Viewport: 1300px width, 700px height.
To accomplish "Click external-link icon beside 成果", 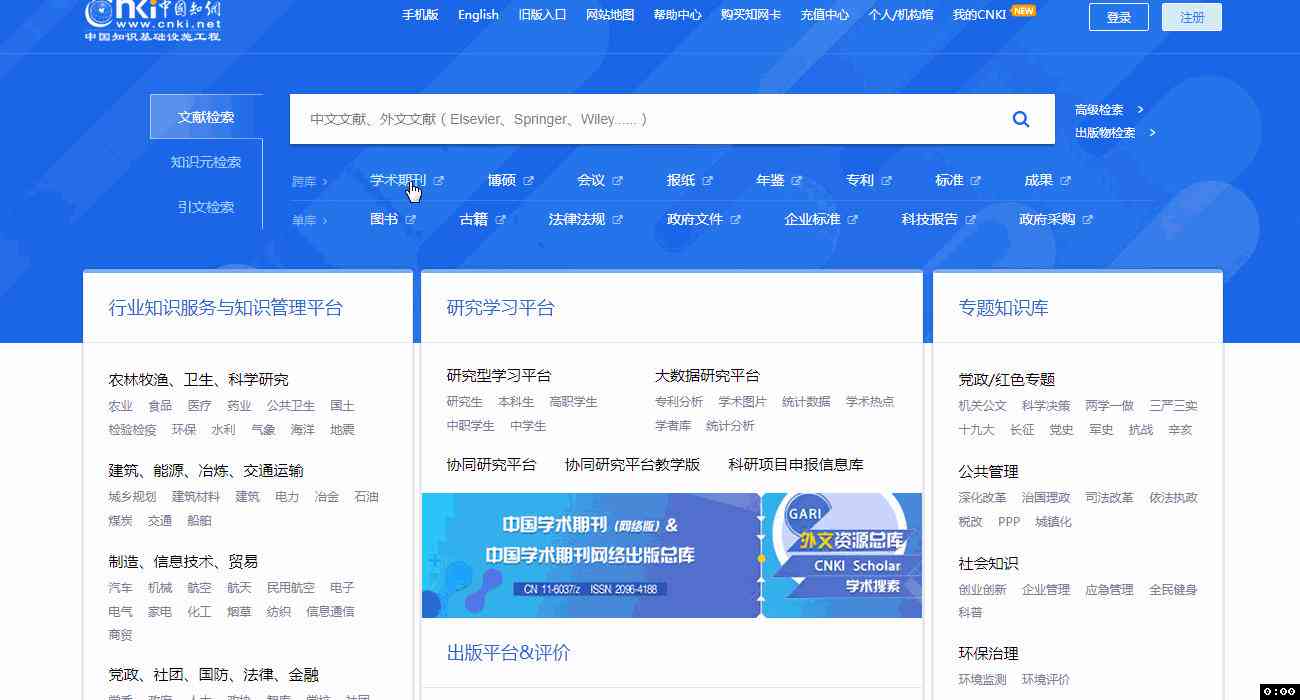I will pos(1066,181).
